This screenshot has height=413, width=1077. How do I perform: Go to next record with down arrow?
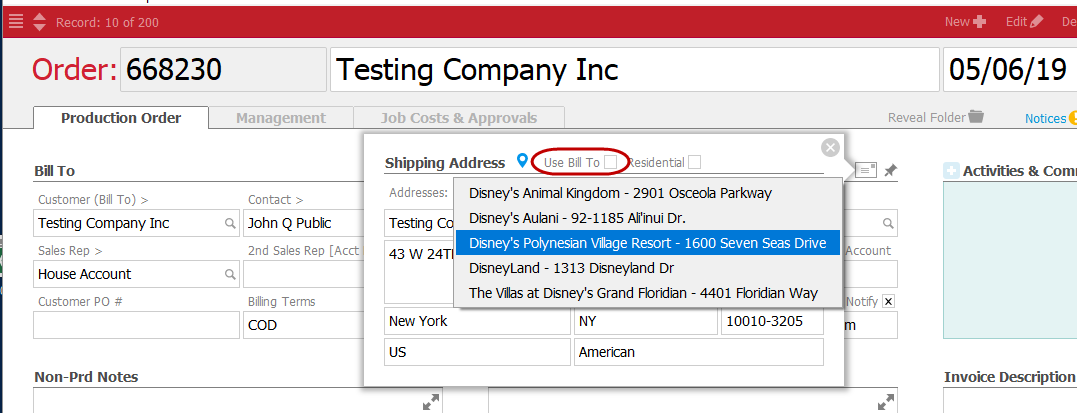39,27
